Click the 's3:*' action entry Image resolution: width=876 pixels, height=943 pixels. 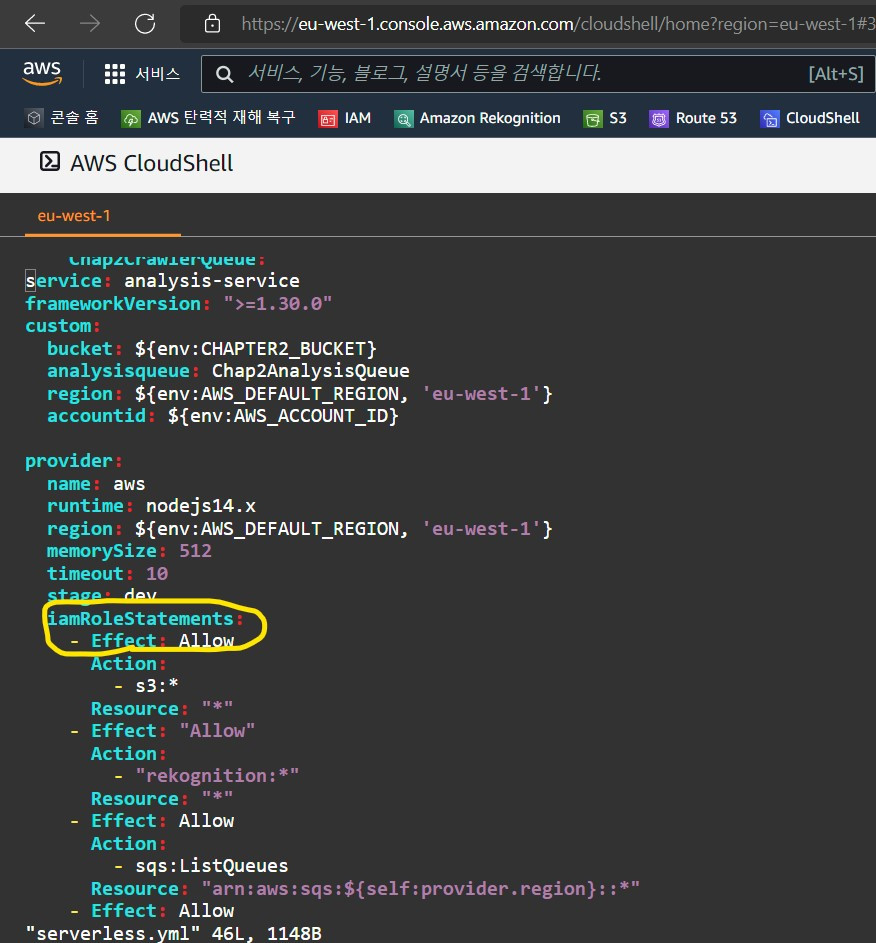pos(157,686)
